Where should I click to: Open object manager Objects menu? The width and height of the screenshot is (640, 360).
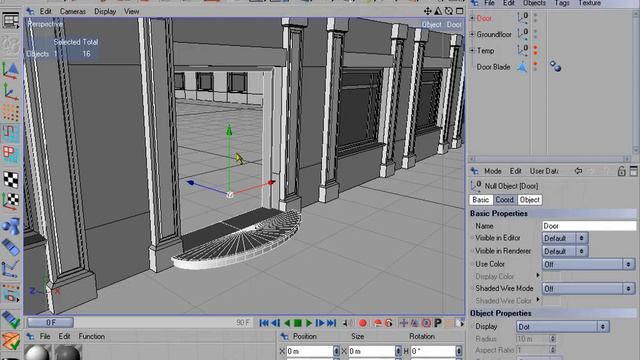pos(534,3)
